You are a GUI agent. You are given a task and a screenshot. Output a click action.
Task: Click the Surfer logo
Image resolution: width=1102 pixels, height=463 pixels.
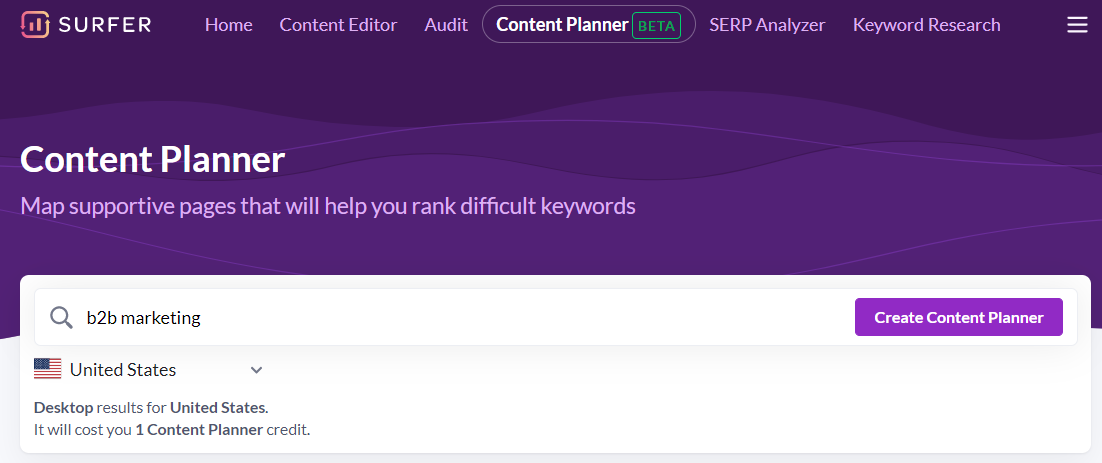click(86, 25)
